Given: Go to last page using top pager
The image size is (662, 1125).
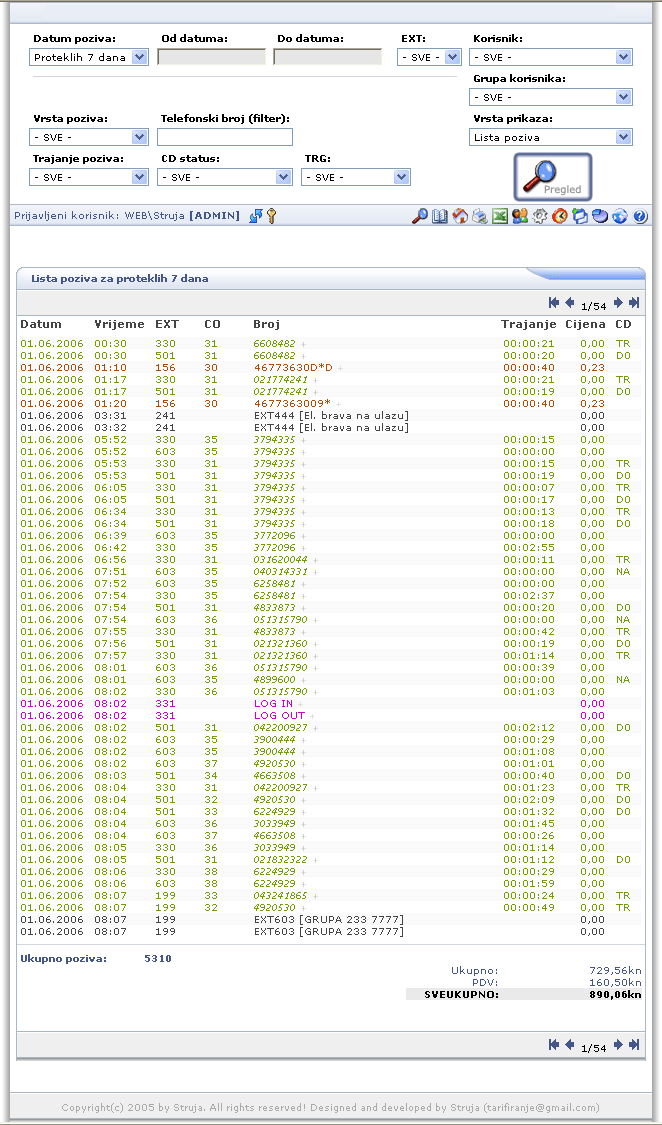Looking at the screenshot, I should click(634, 303).
